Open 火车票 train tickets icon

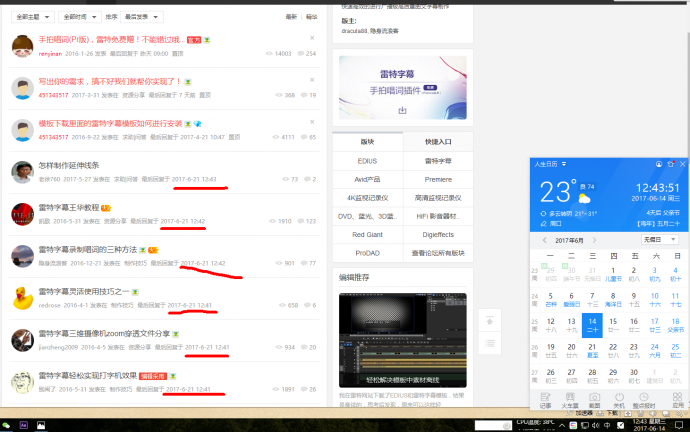tap(570, 400)
